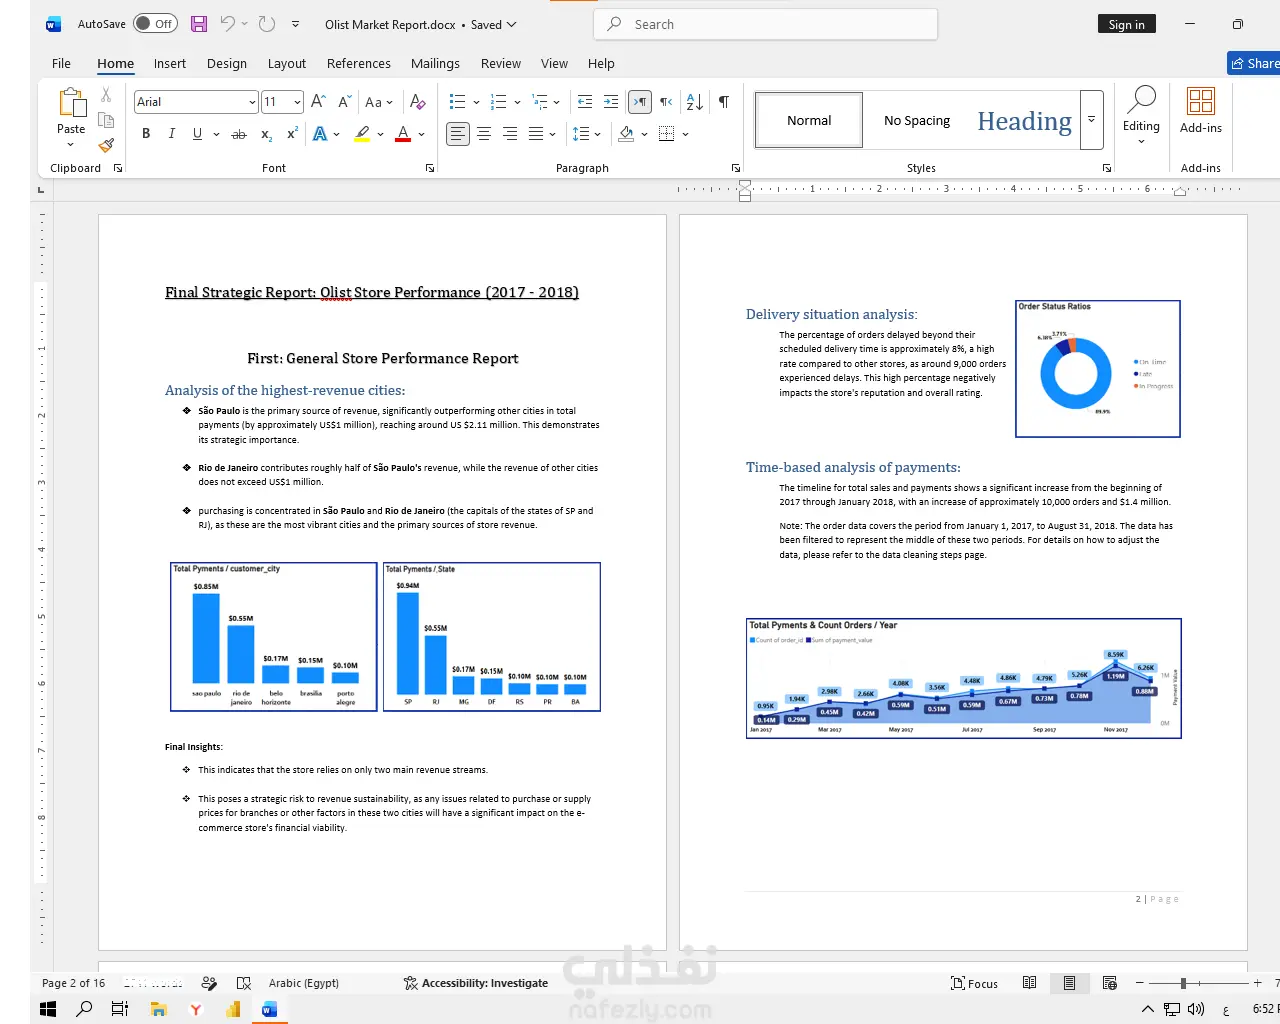
Task: Click the Order Status Ratios donut chart
Action: coord(1098,369)
